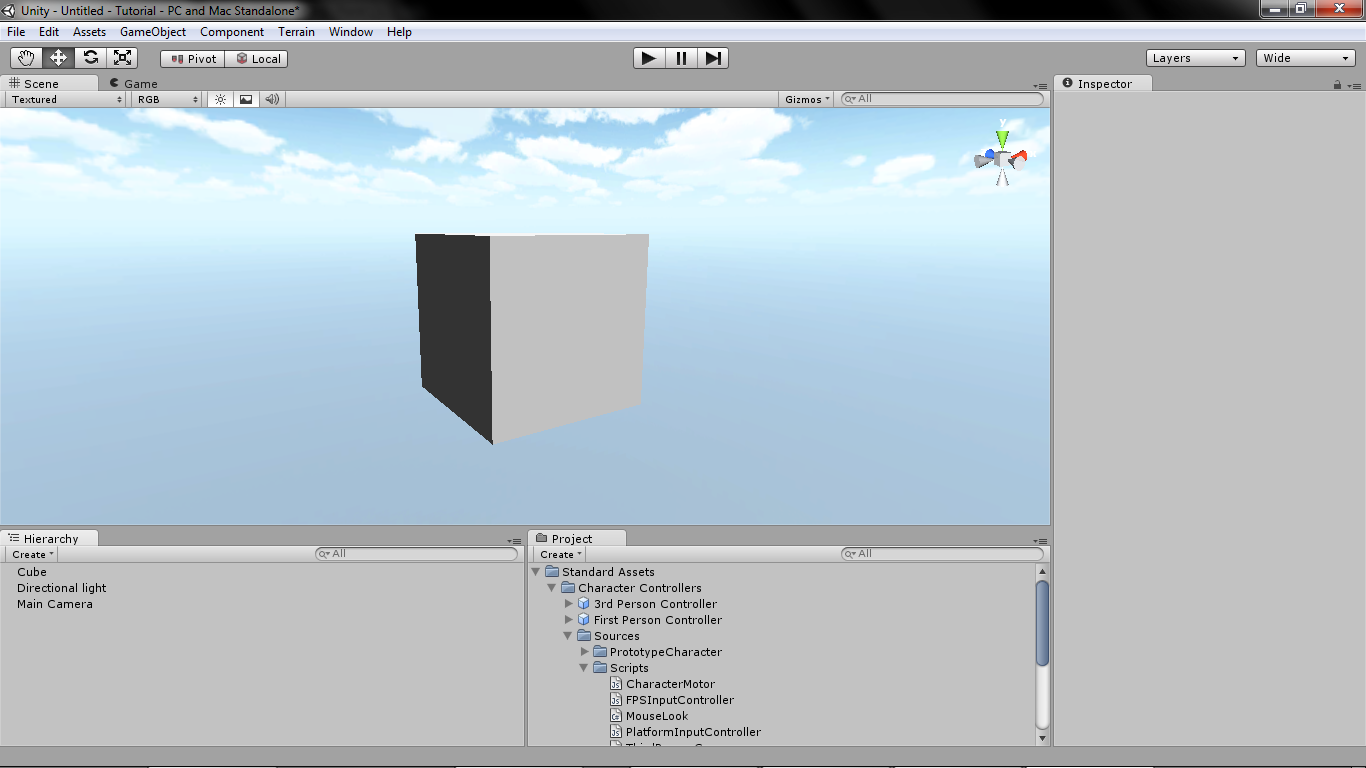
Task: Open Hierarchy Create dropdown
Action: (x=32, y=554)
